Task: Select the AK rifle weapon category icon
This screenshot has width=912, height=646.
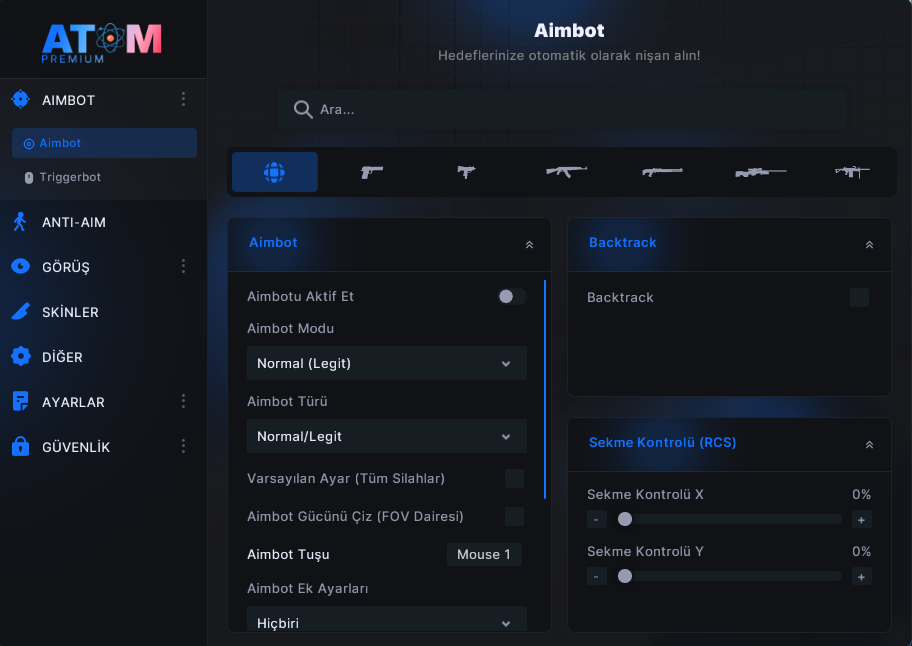Action: click(566, 172)
